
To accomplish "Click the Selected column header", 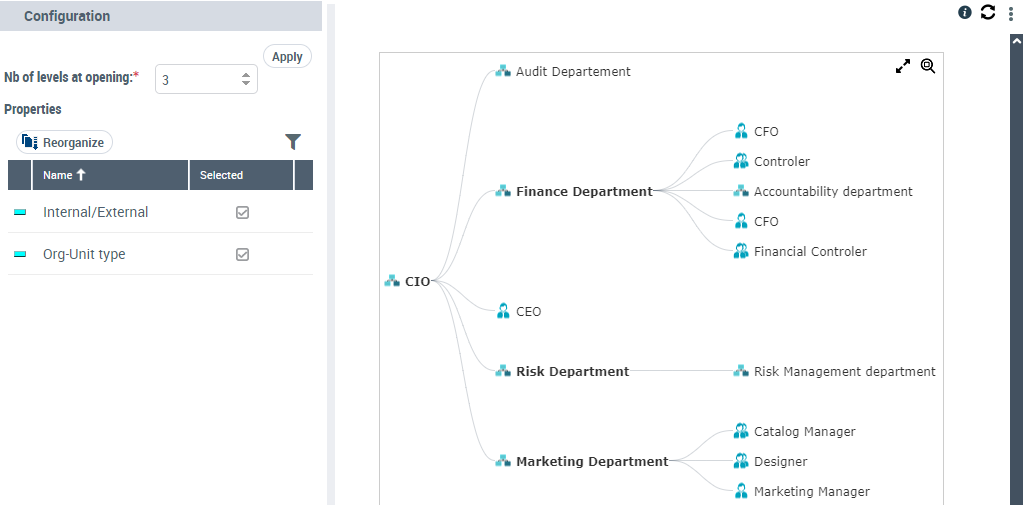I will tap(221, 175).
